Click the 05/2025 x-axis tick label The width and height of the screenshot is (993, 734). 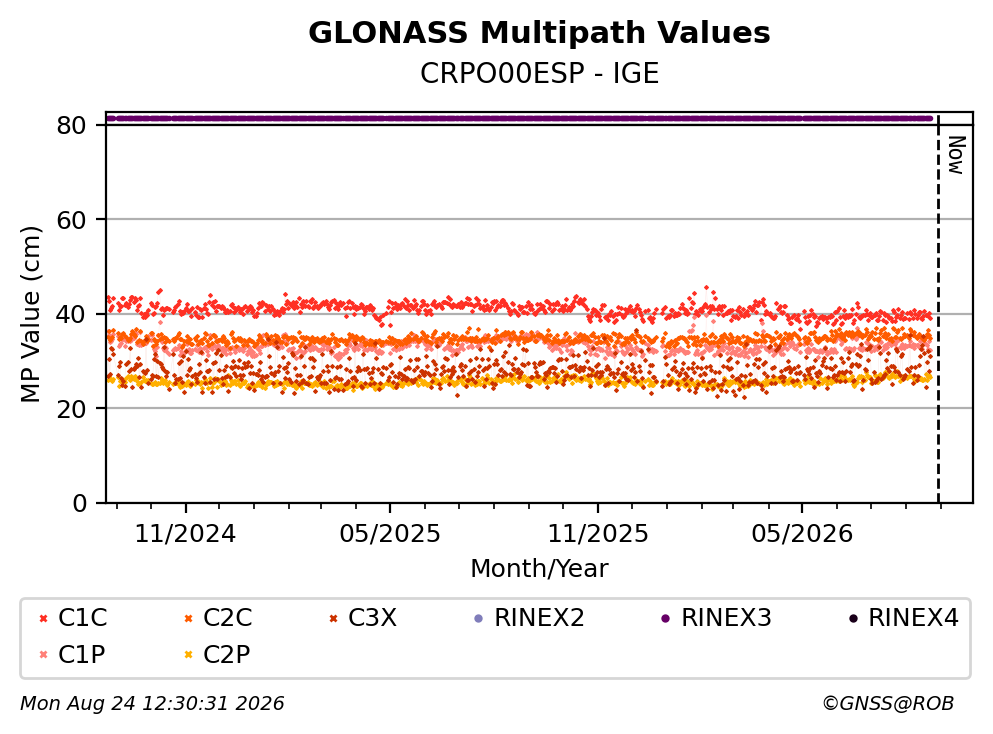point(389,535)
